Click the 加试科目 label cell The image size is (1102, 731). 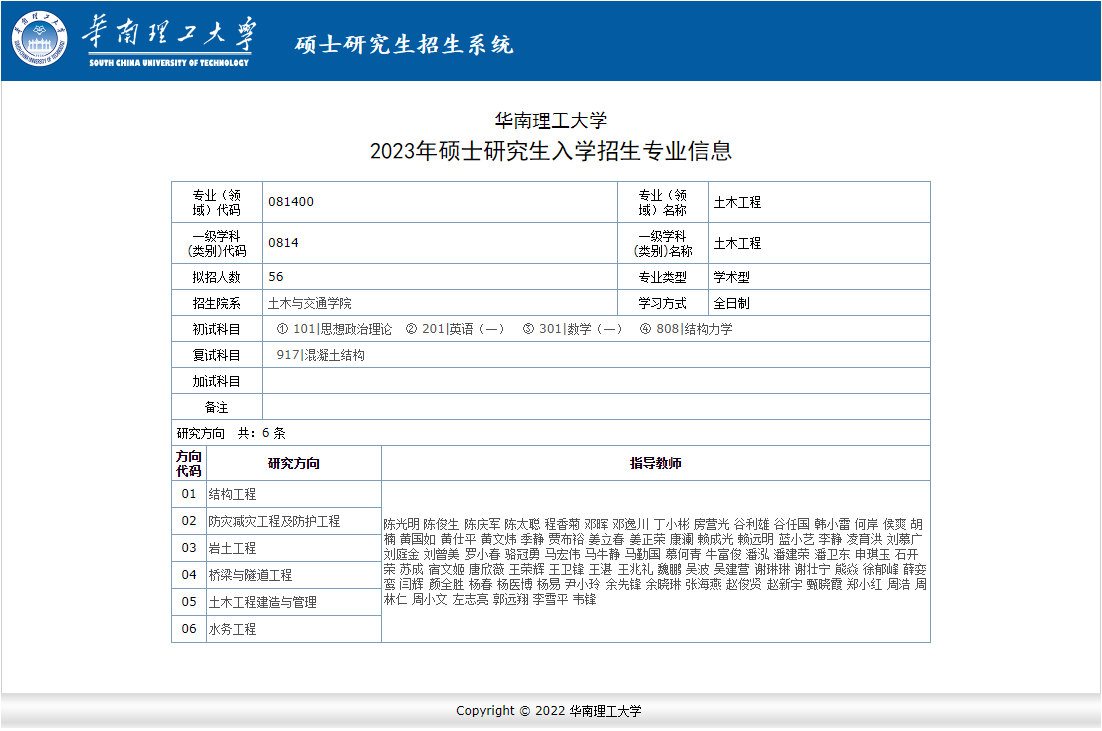(x=217, y=381)
